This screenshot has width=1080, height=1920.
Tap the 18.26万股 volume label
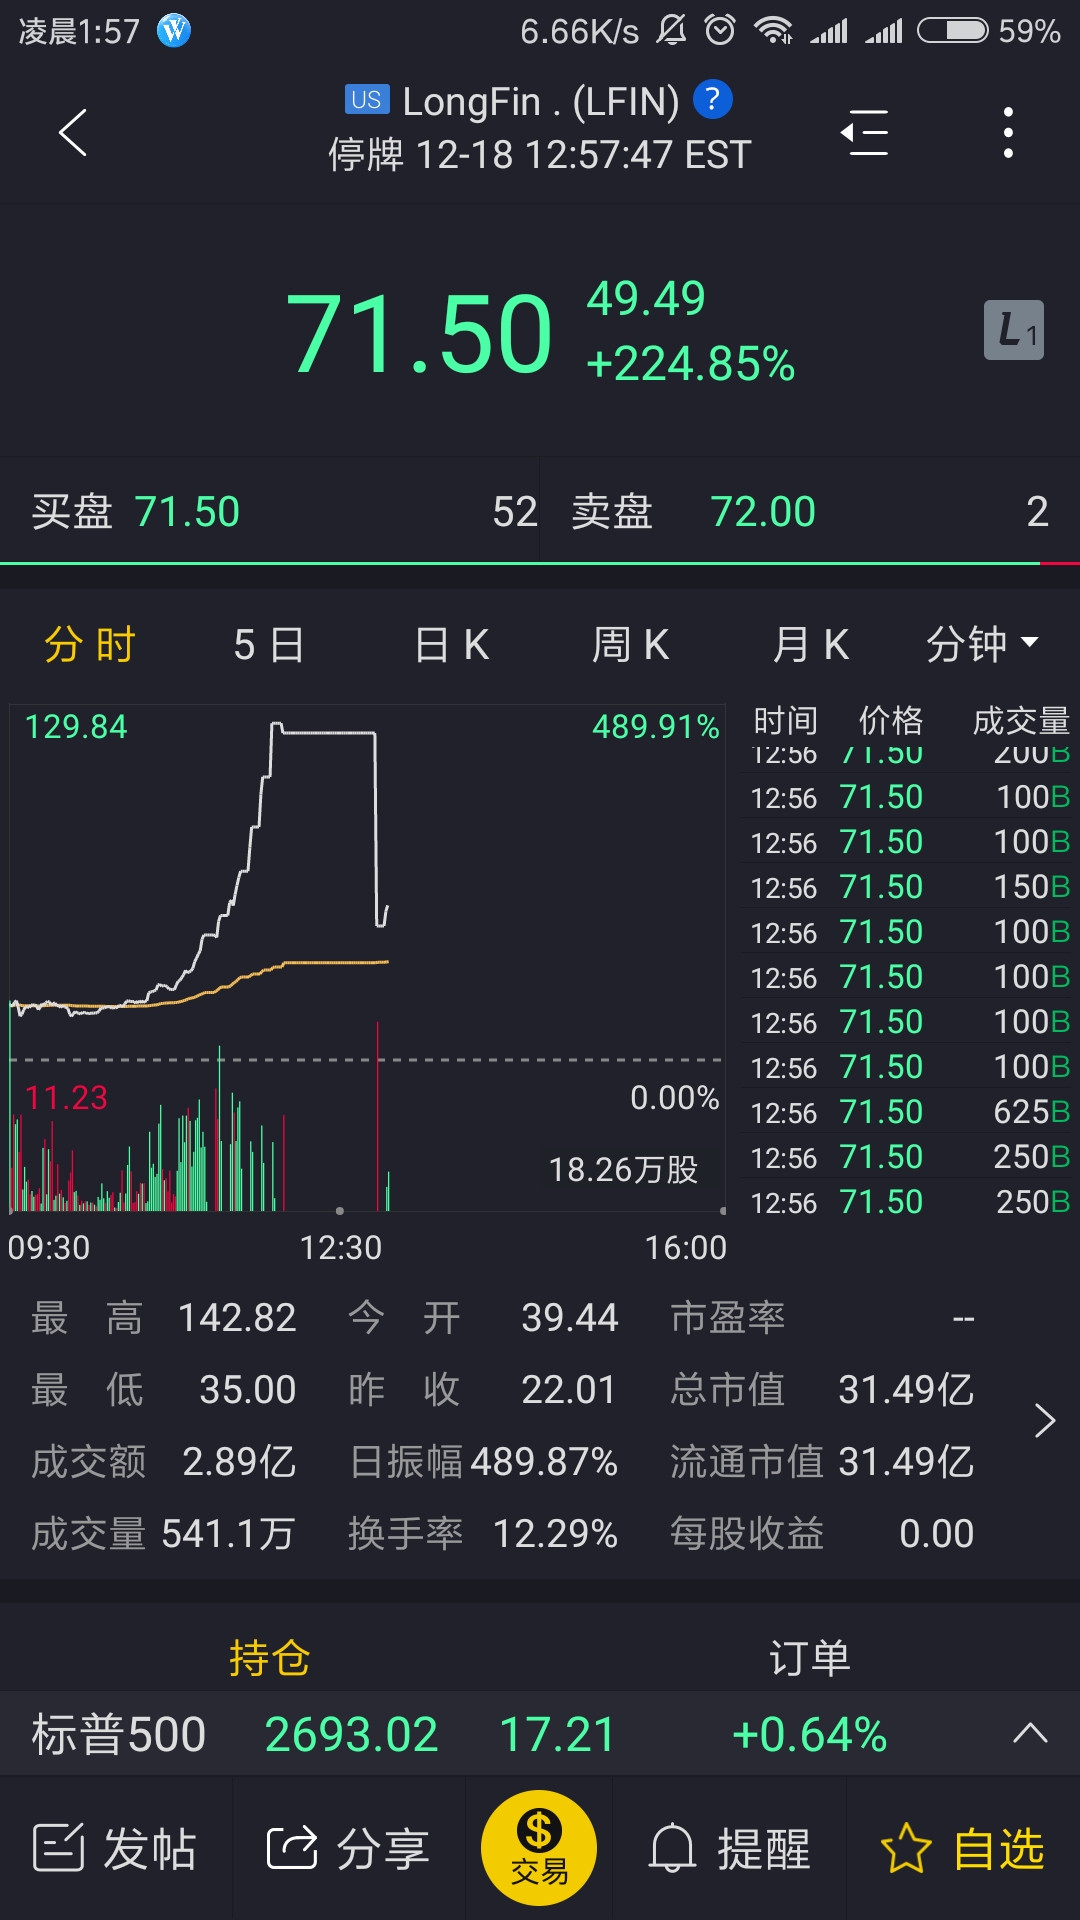click(623, 1169)
